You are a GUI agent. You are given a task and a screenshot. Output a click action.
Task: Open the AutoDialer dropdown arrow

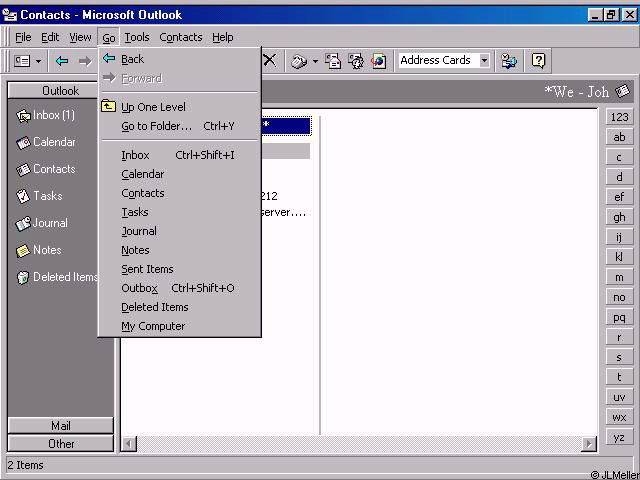pos(315,62)
